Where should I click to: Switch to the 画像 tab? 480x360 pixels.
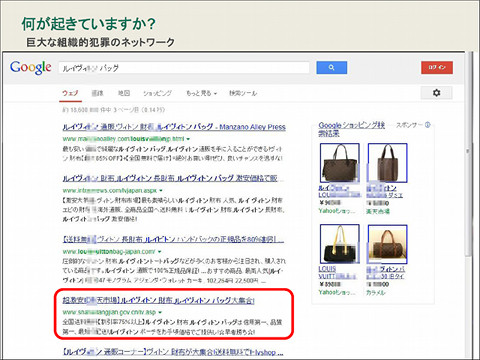click(97, 93)
